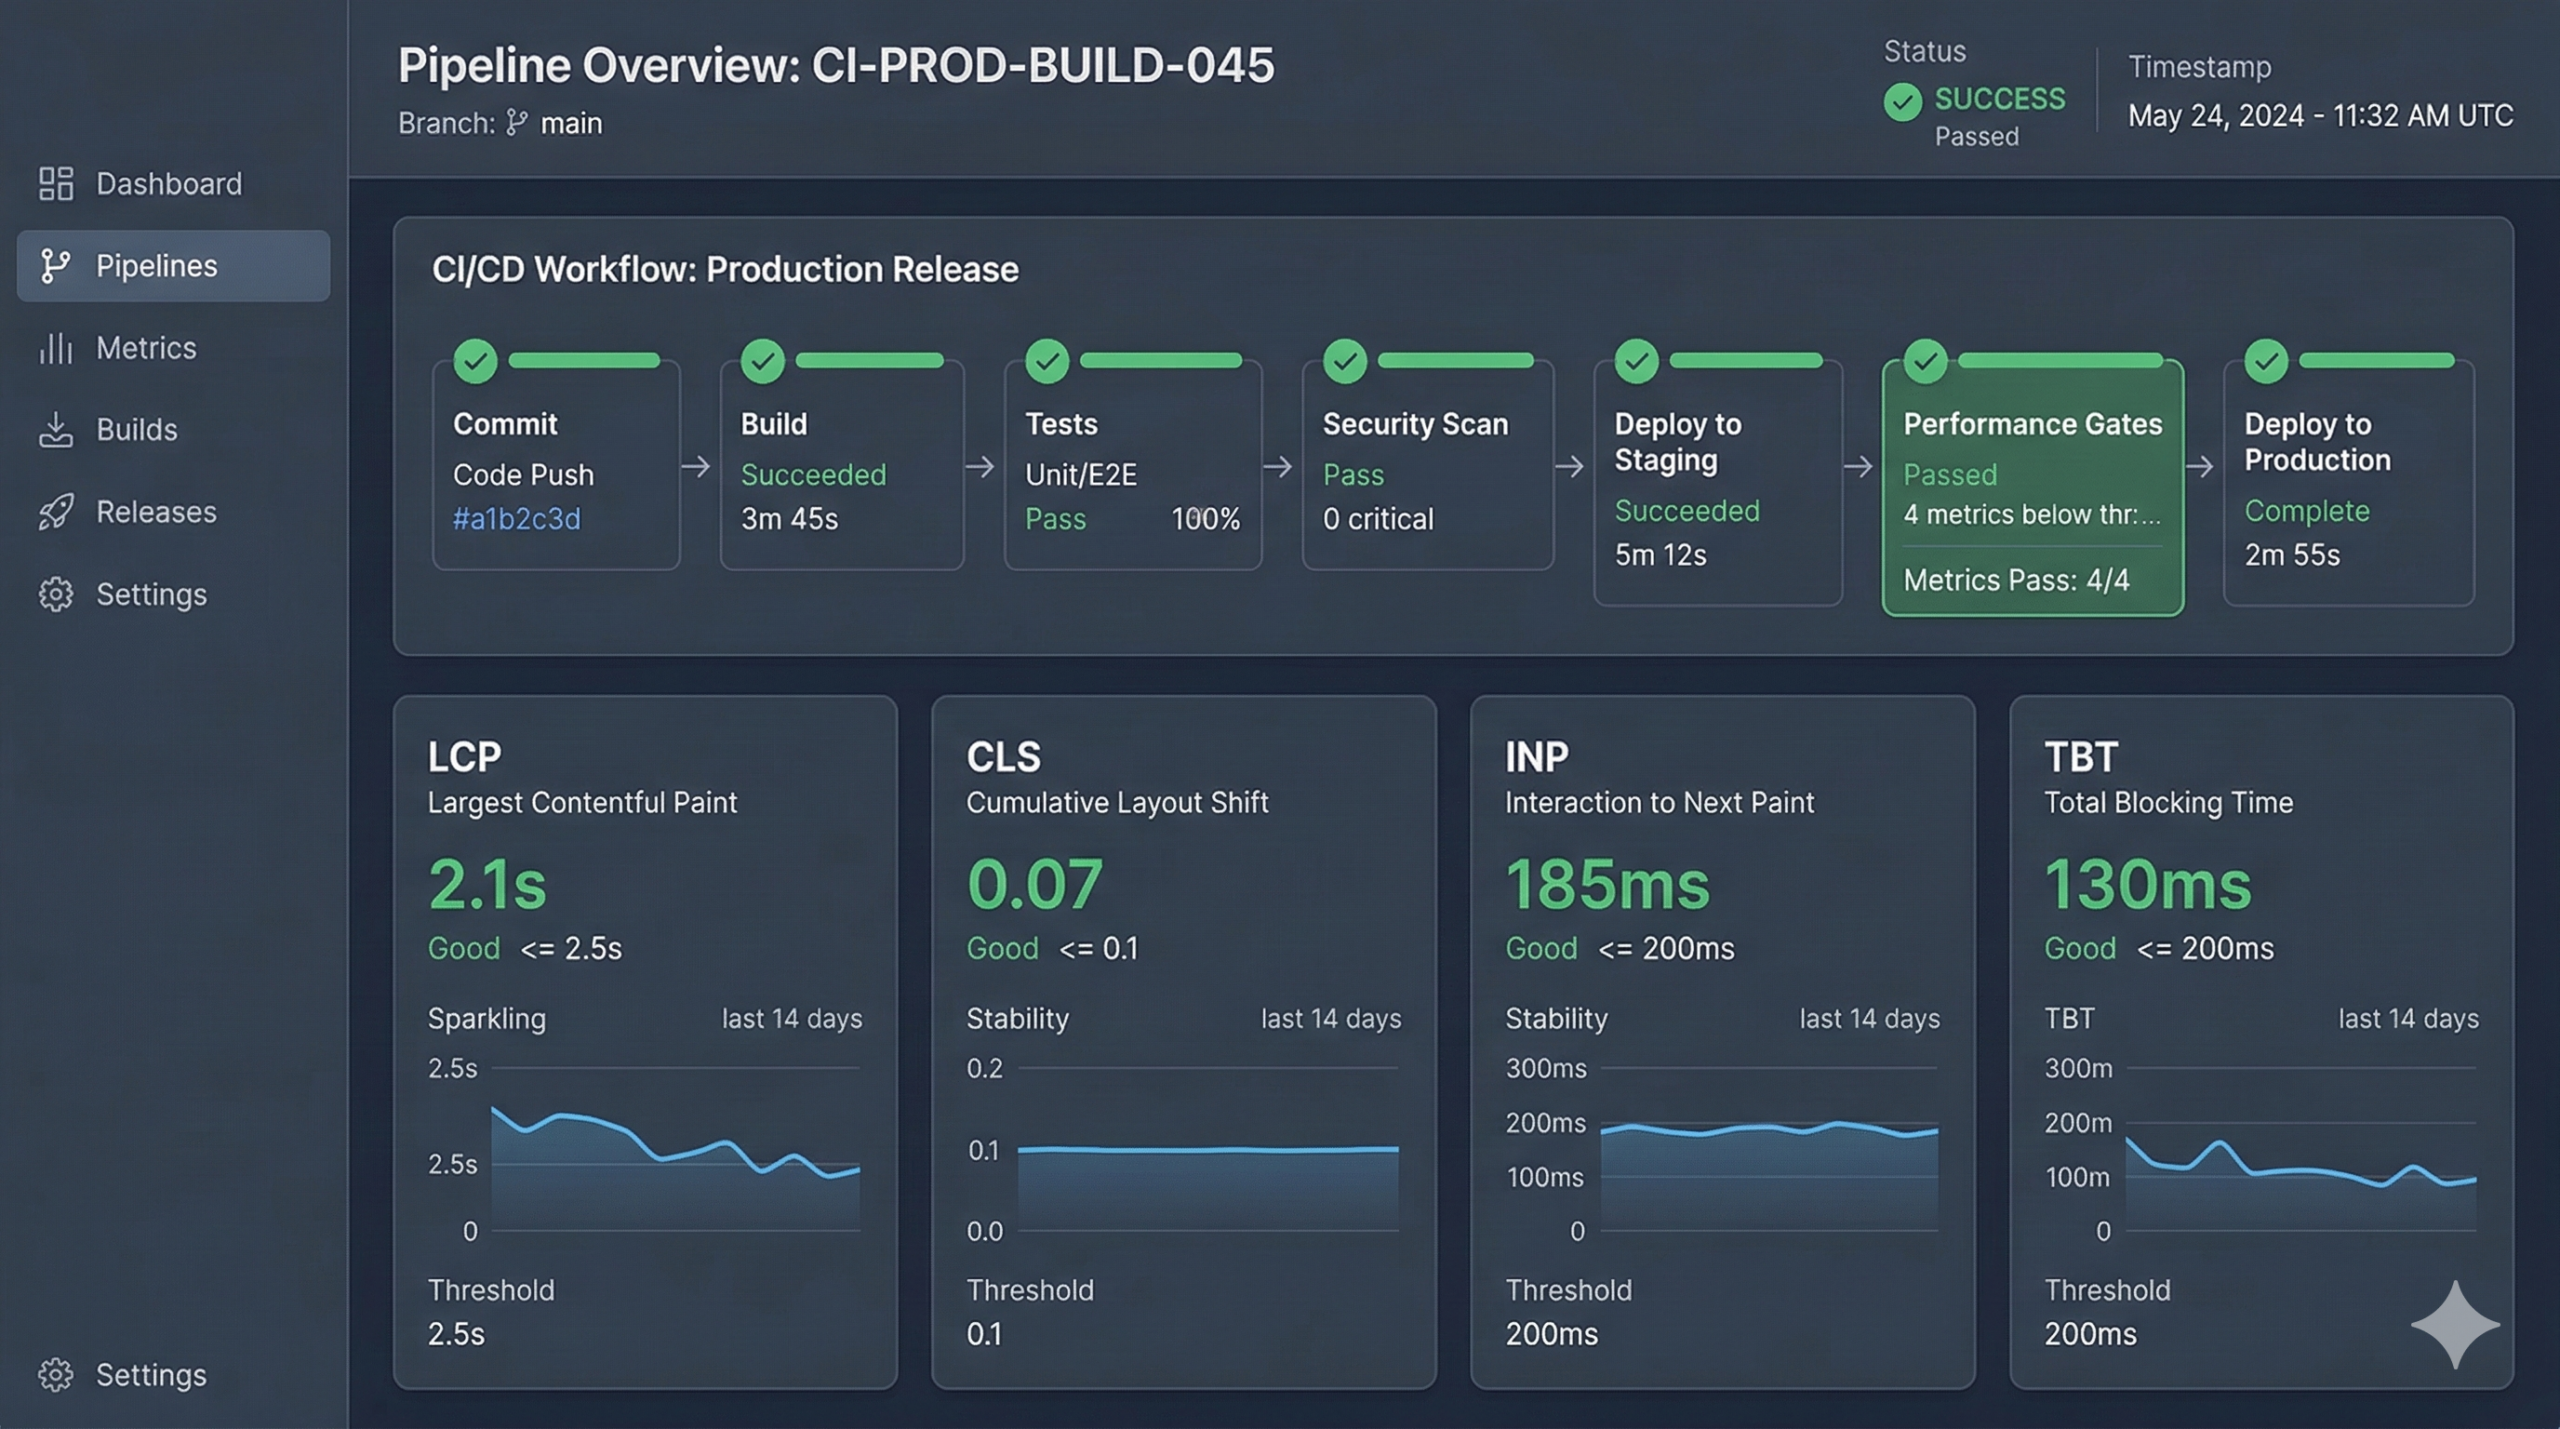
Task: Click arrow between Tests and Security Scan
Action: coord(1278,467)
